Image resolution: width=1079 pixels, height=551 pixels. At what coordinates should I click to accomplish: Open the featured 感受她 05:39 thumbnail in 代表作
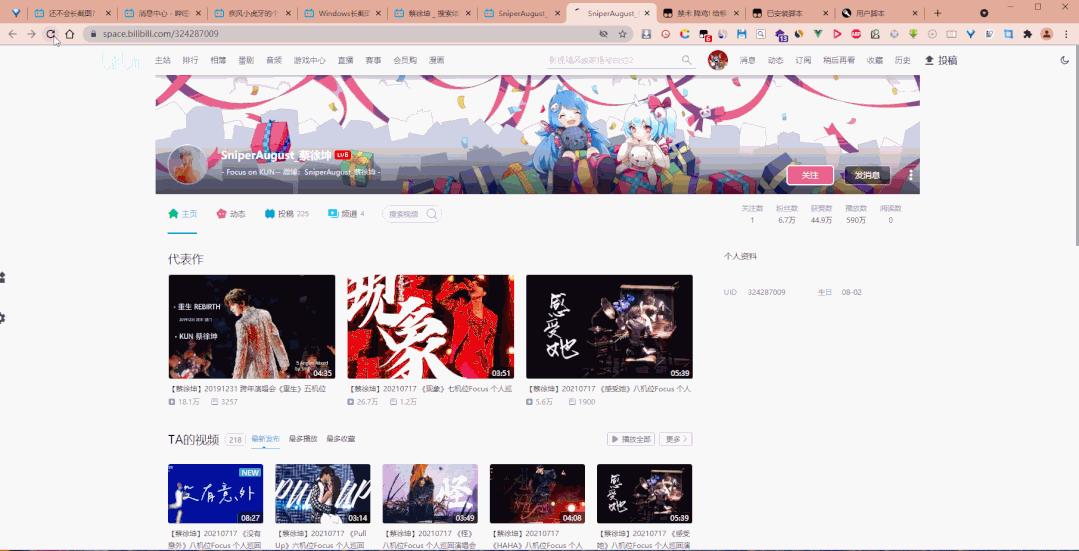[610, 327]
